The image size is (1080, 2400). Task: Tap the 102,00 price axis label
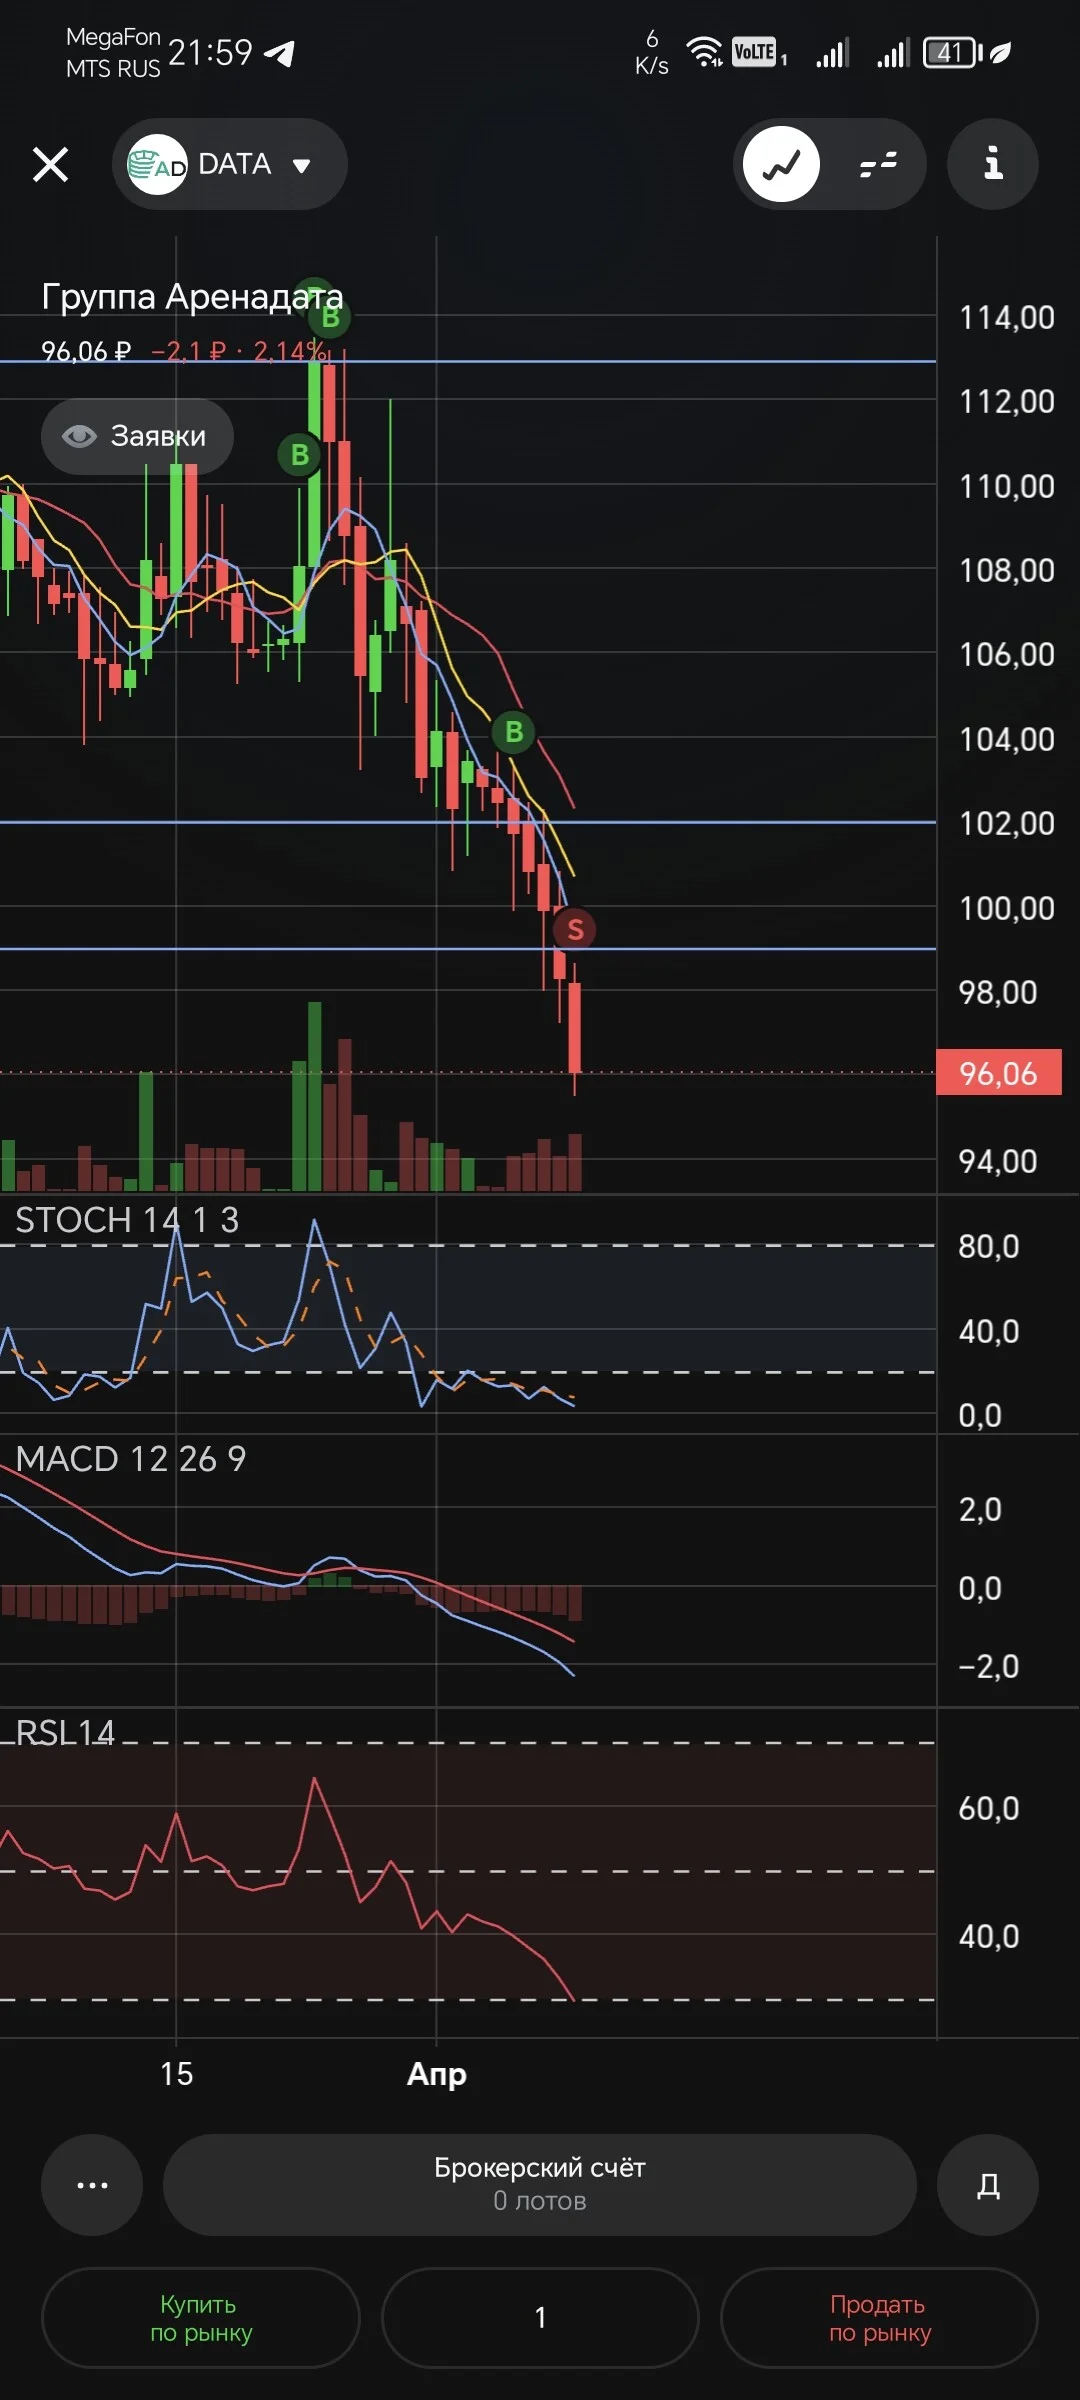click(x=1007, y=823)
